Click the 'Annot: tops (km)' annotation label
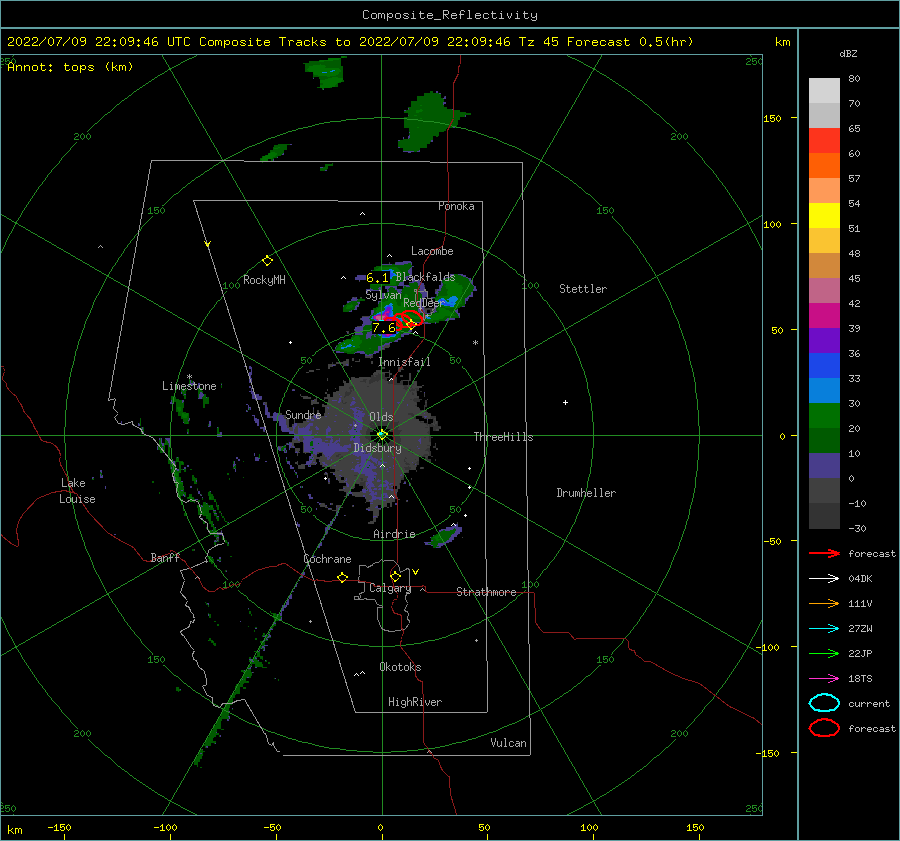 click(70, 67)
